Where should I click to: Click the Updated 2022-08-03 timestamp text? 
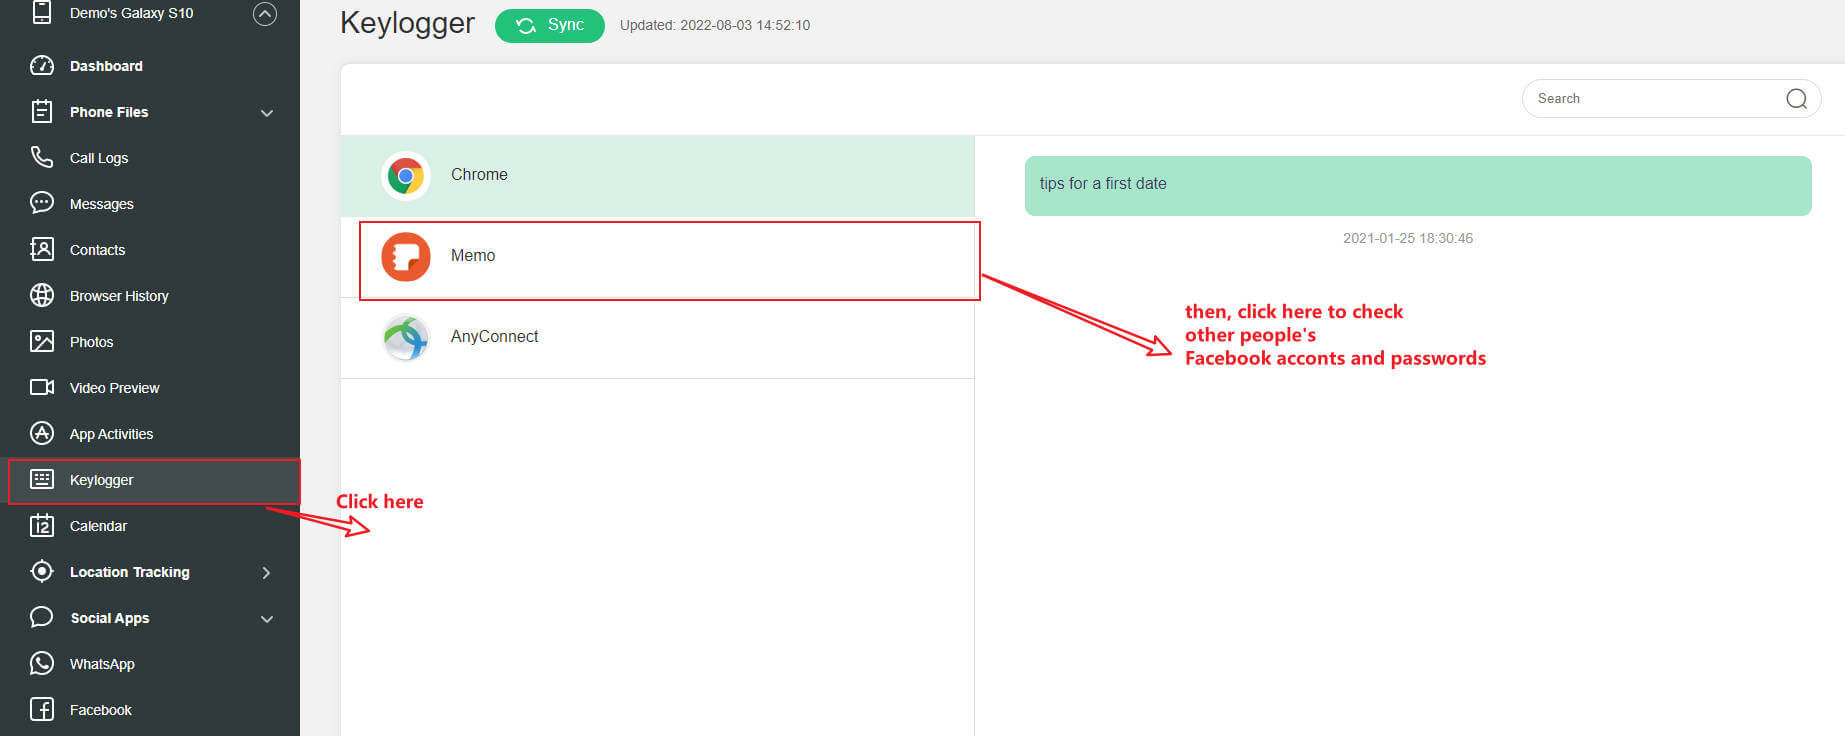[715, 25]
